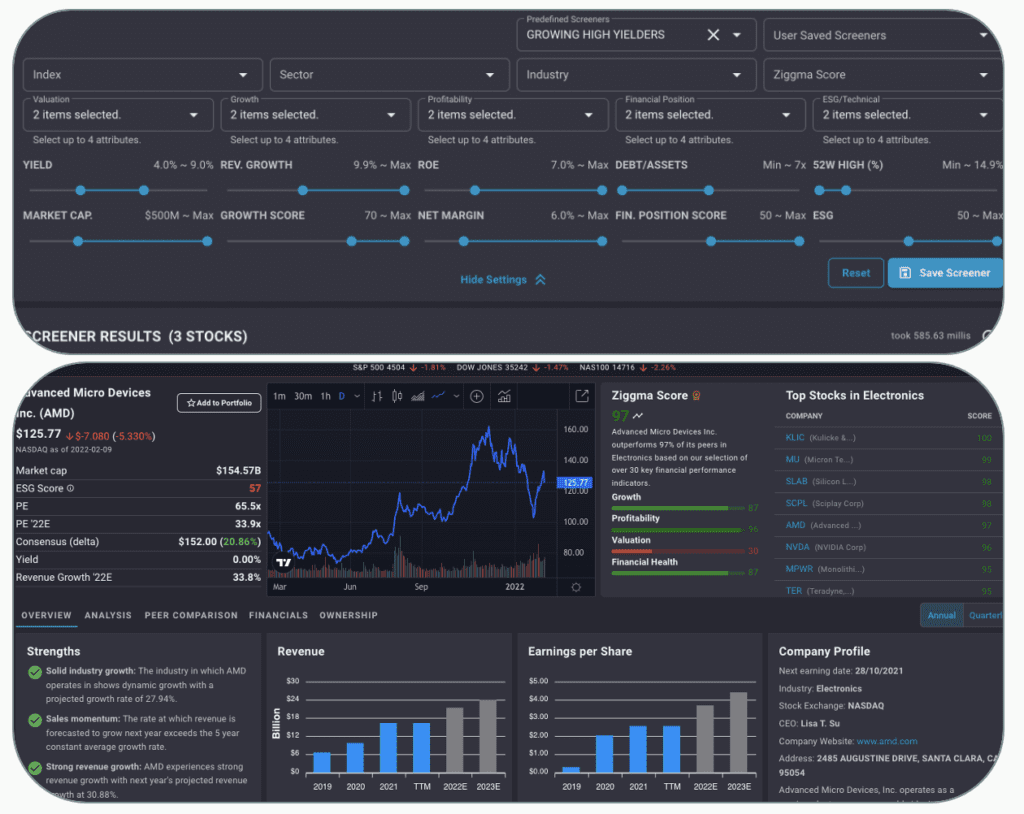Switch financials view to Annual
This screenshot has width=1024, height=814.
[942, 615]
